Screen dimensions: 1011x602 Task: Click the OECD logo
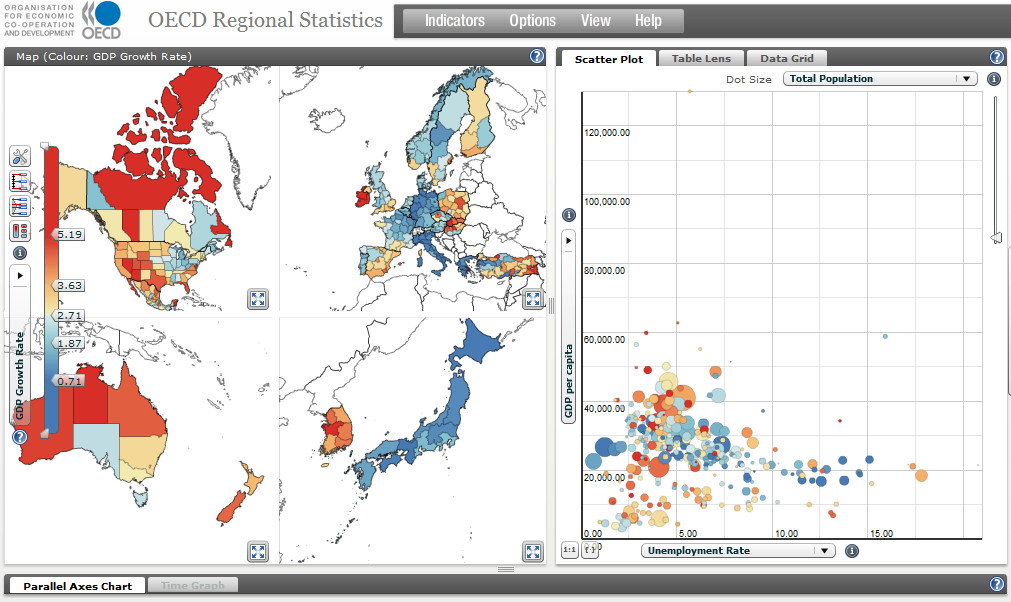click(x=102, y=20)
